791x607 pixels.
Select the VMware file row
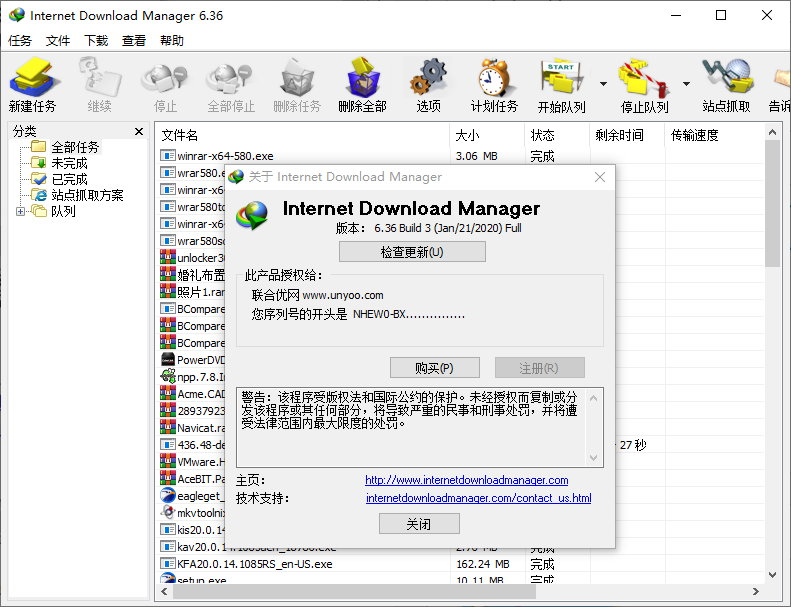pos(192,462)
